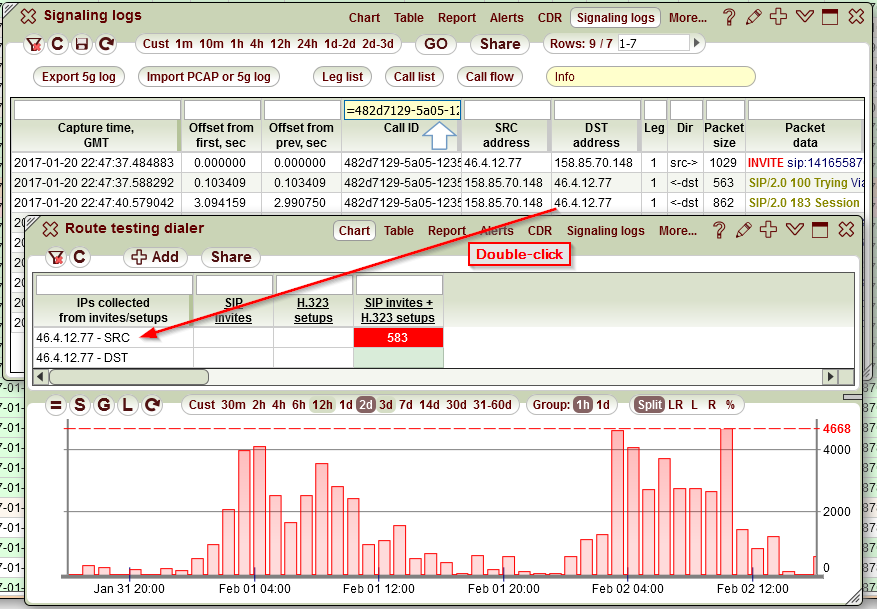Switch to the Table tab in Signaling logs
877x609 pixels.
[409, 17]
